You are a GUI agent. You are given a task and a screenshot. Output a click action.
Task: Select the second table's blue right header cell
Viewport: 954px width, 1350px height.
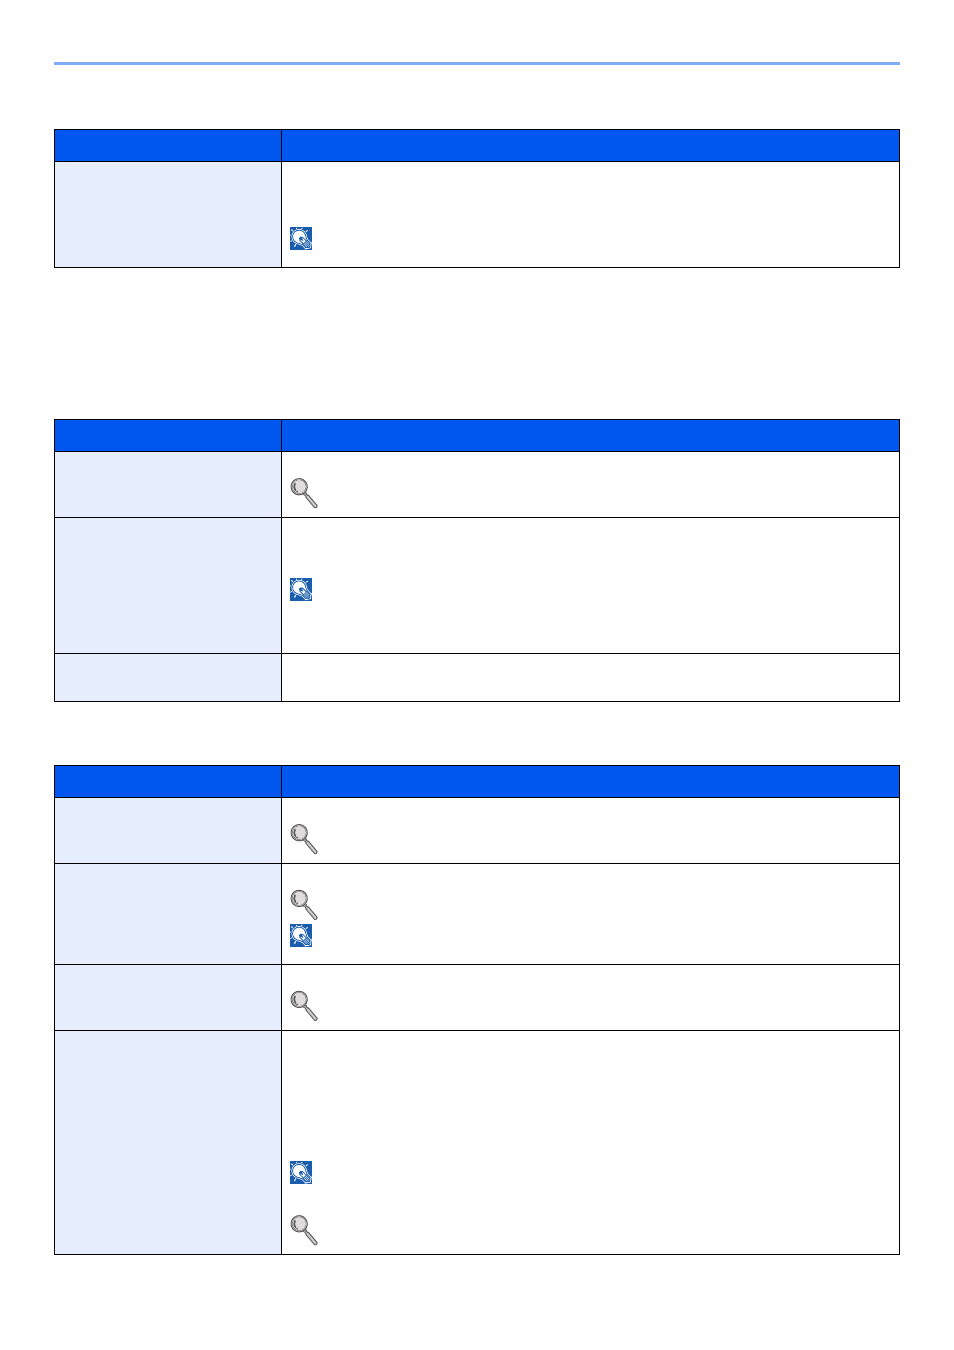590,435
